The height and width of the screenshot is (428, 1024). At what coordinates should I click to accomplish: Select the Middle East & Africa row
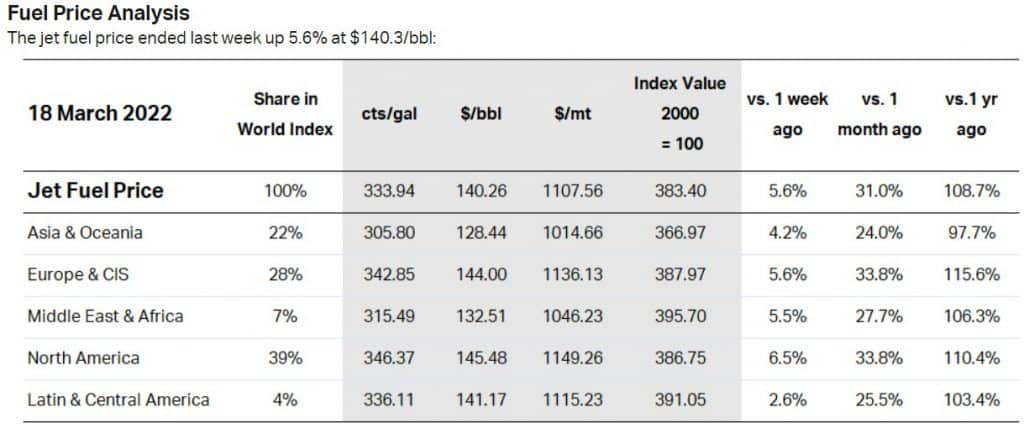click(513, 316)
